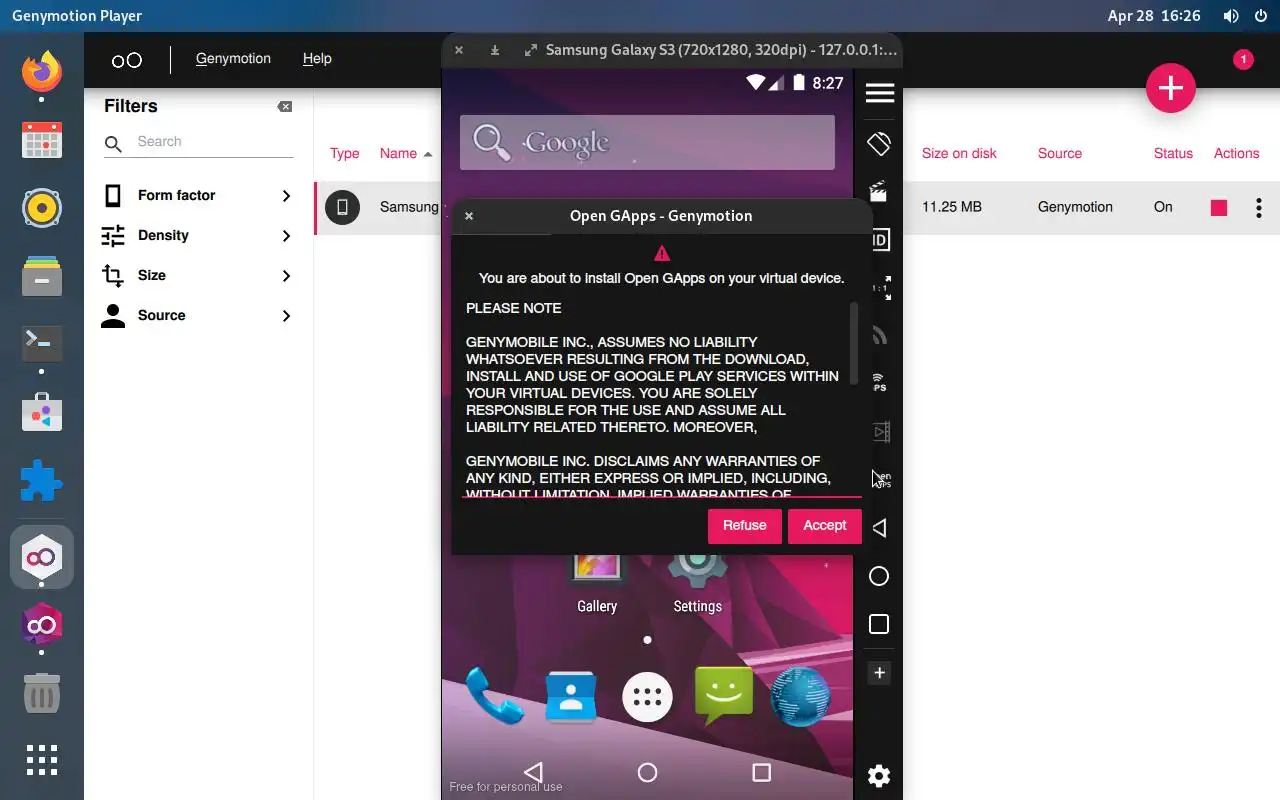Expand the Source filter

point(198,316)
